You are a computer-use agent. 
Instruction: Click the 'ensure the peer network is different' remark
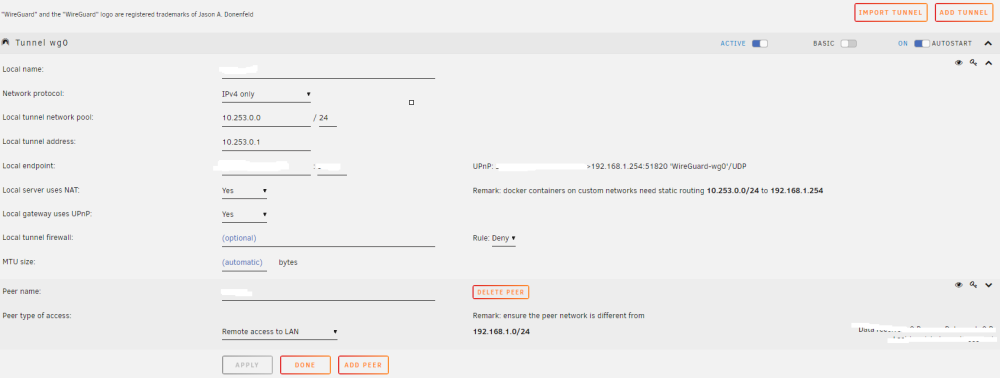tap(559, 316)
